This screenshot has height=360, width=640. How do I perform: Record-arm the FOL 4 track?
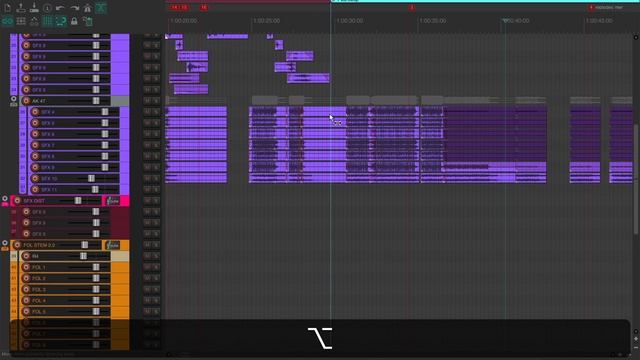pyautogui.click(x=26, y=300)
